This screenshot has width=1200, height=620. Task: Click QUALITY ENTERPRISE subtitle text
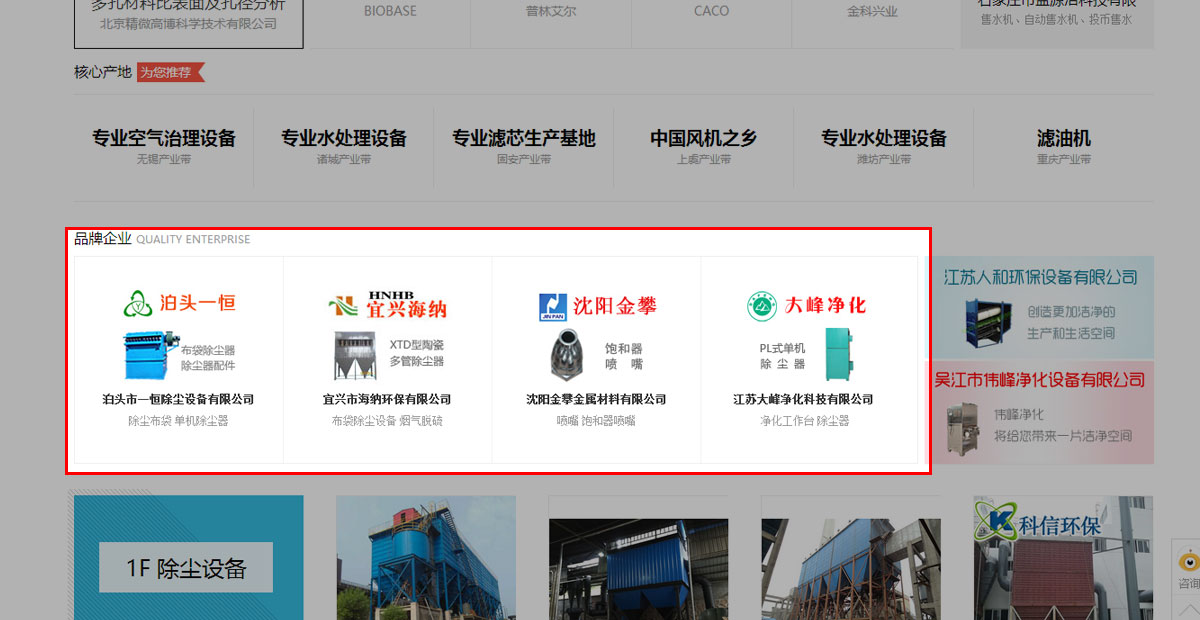pos(193,240)
